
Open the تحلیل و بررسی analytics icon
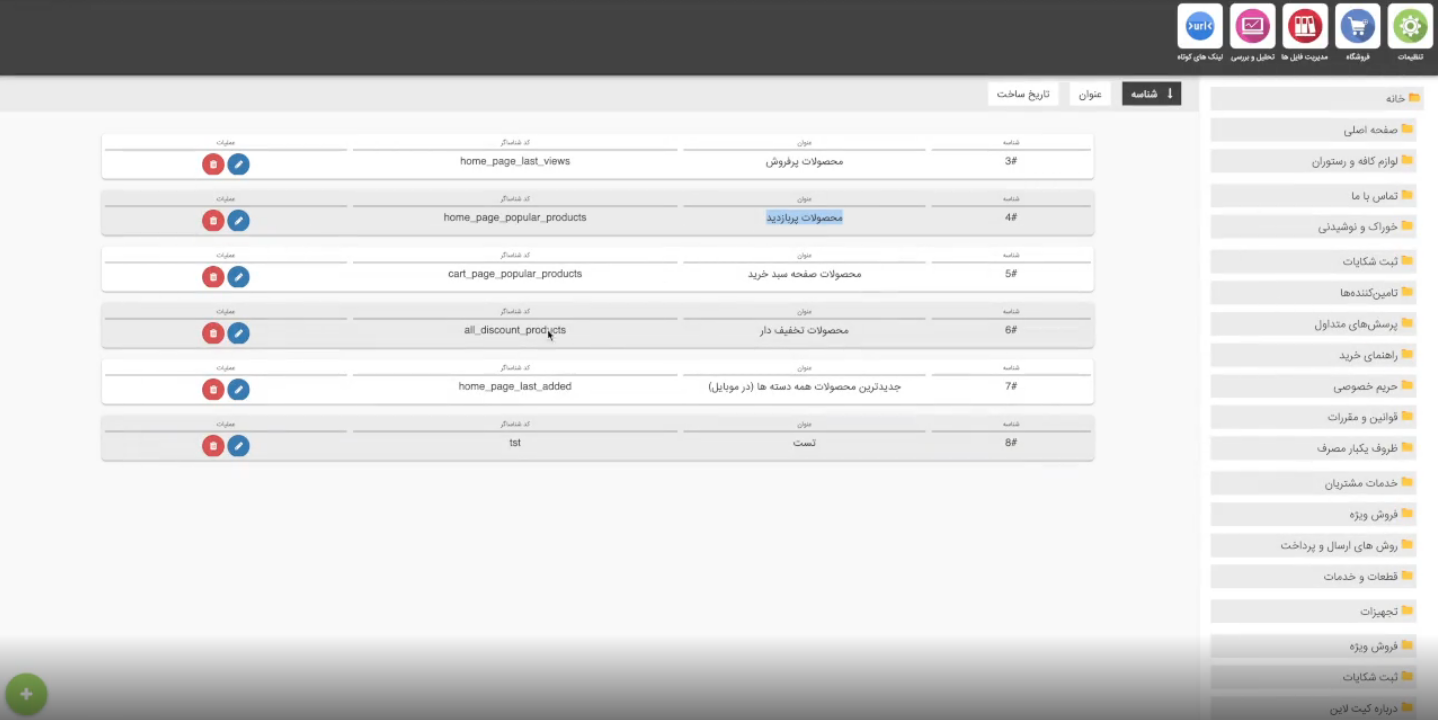click(1252, 26)
